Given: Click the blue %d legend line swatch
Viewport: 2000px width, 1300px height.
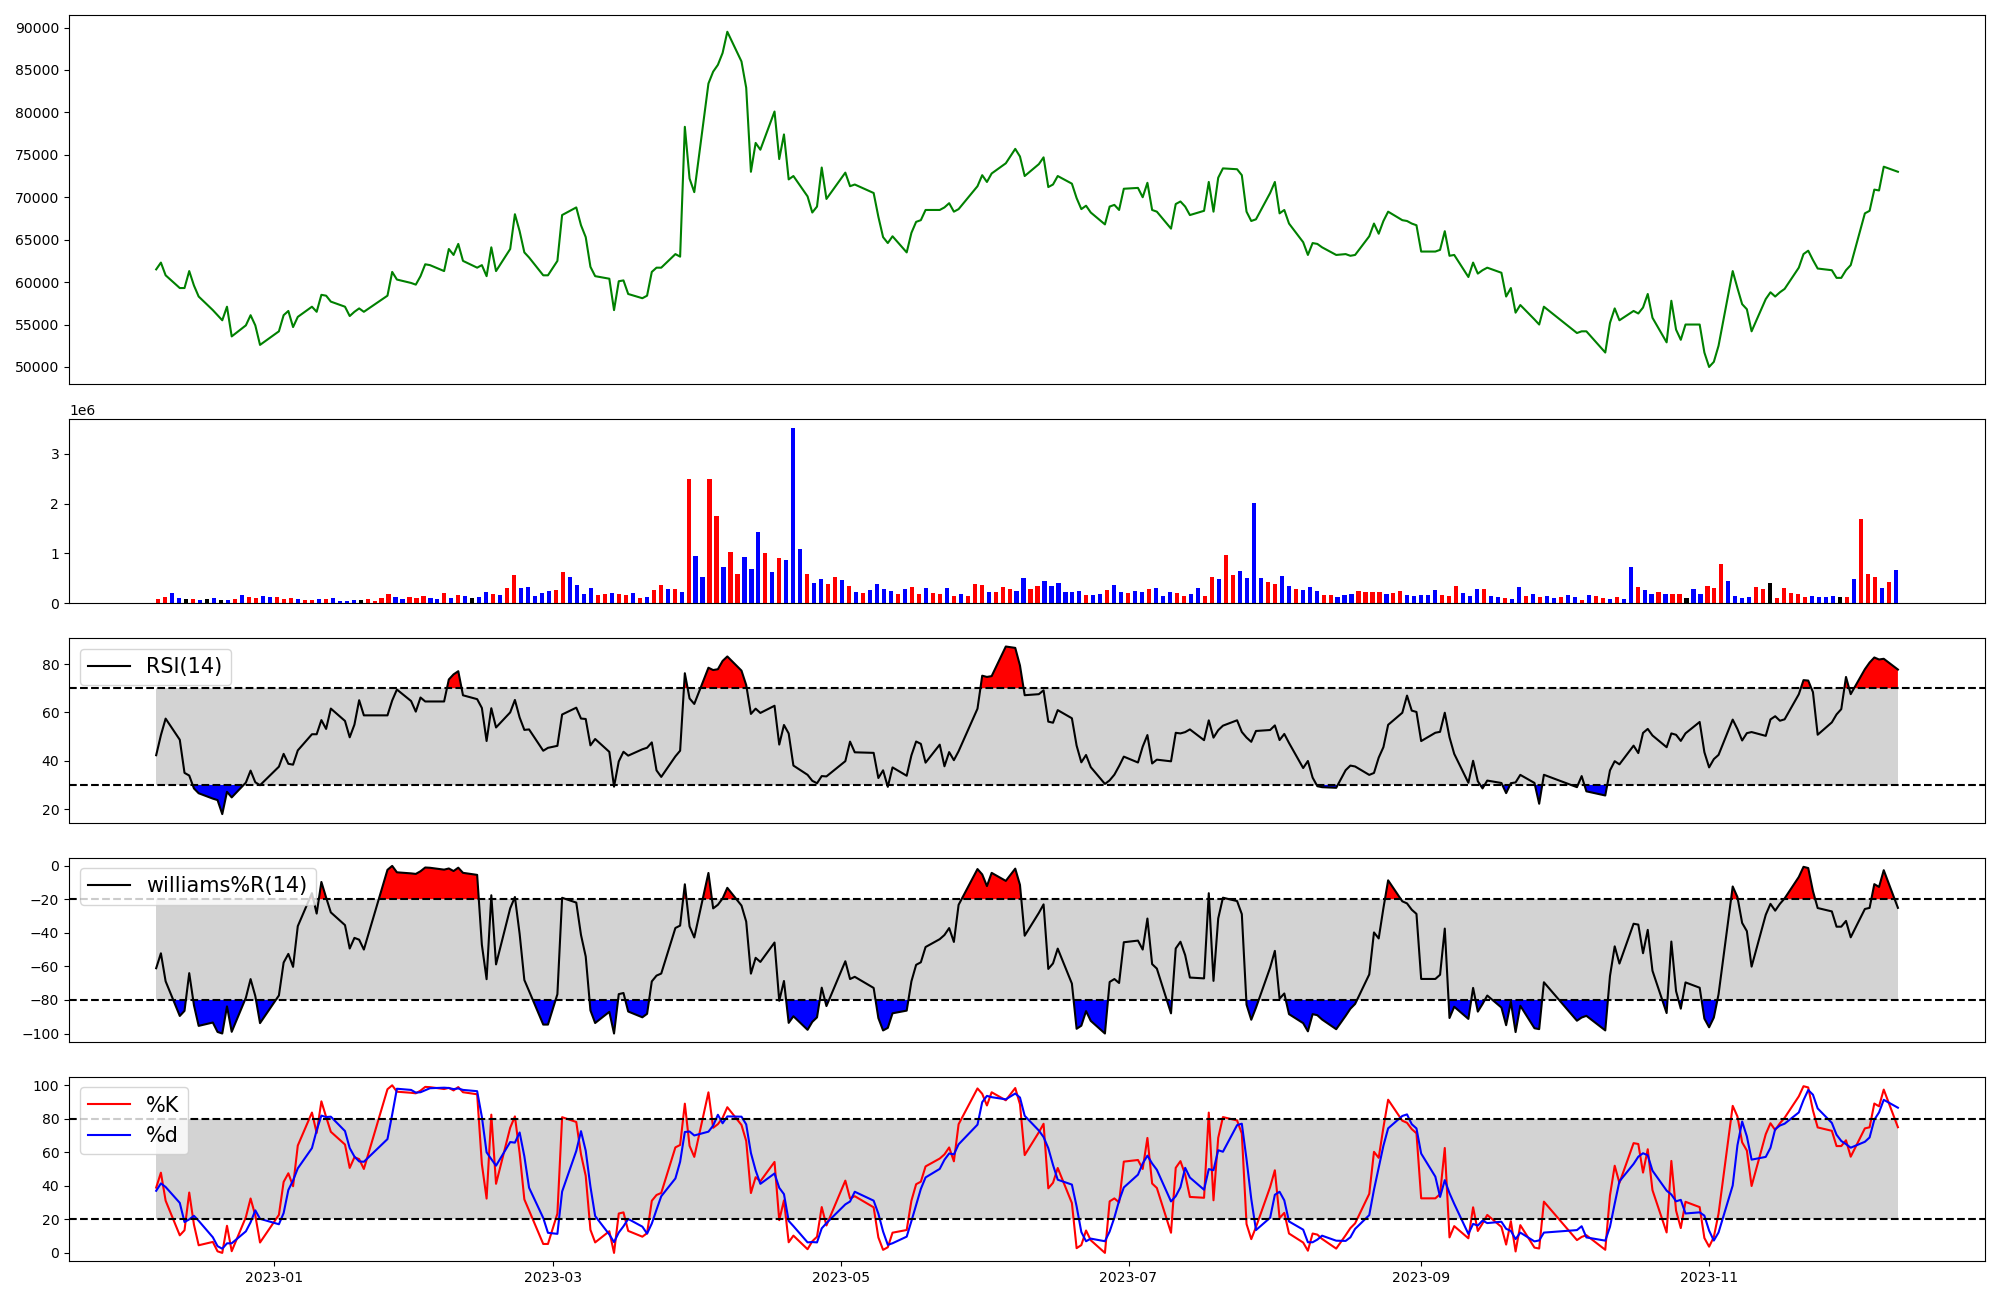Looking at the screenshot, I should (x=109, y=1135).
